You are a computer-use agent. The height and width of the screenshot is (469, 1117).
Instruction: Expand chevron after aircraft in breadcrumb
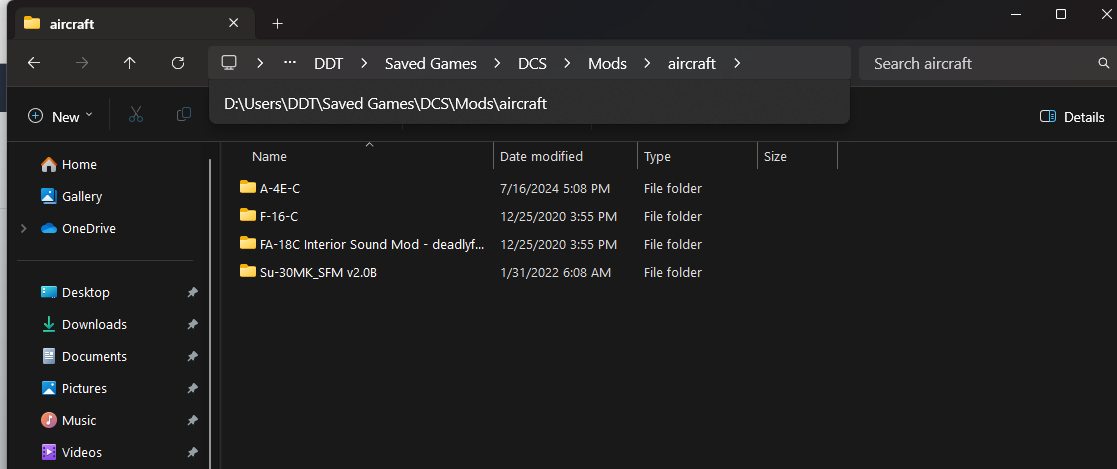pyautogui.click(x=737, y=63)
